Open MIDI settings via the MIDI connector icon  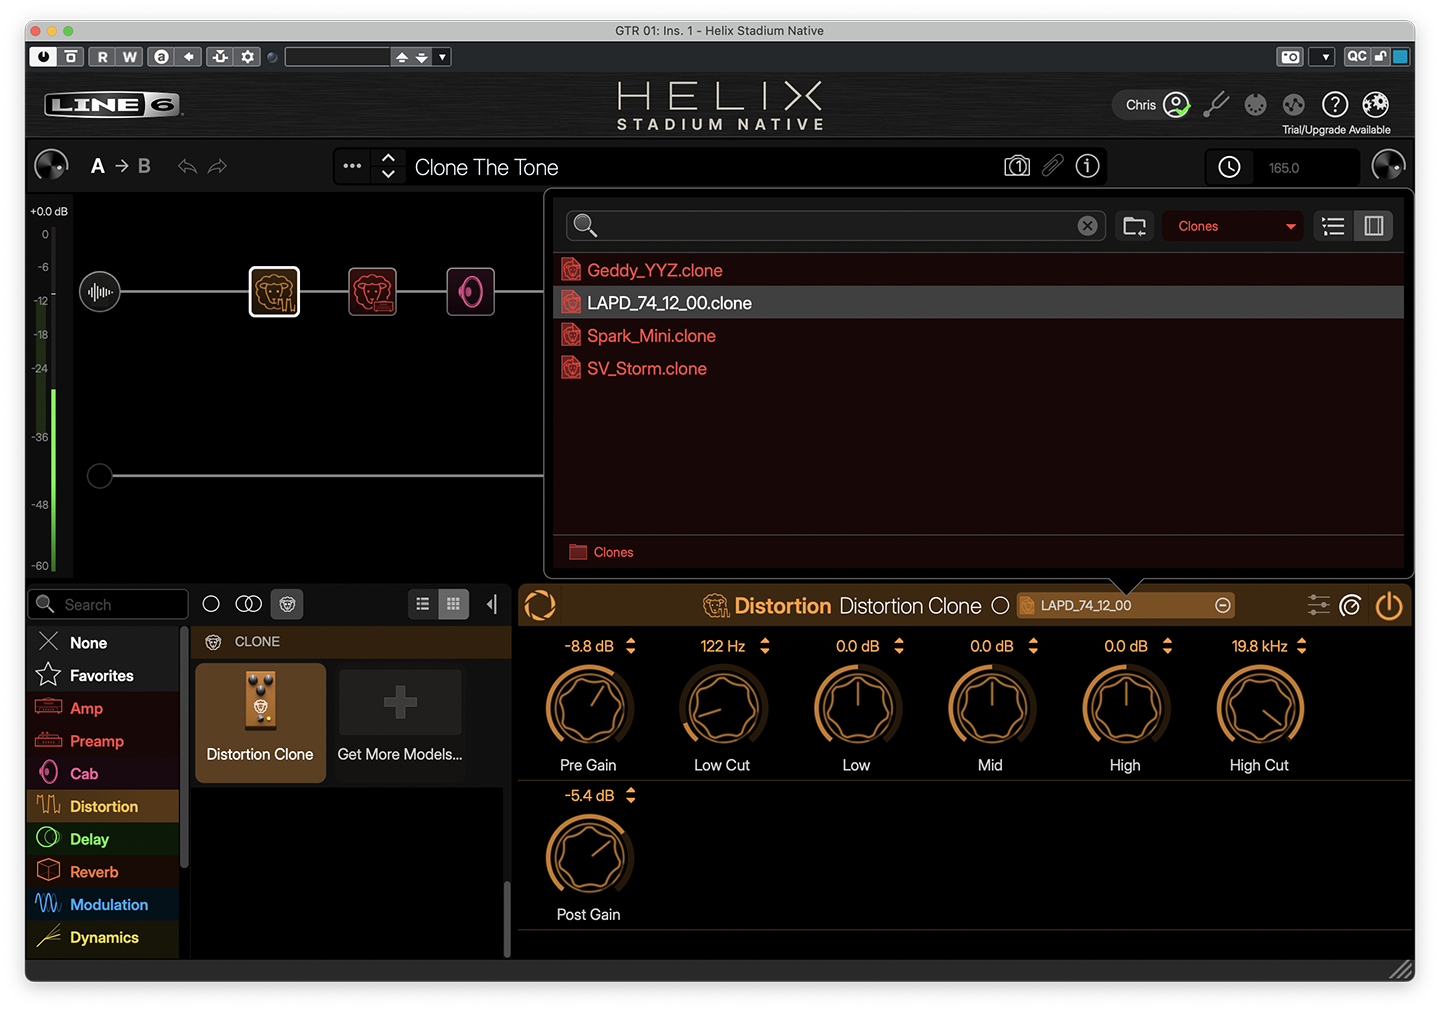coord(1255,104)
